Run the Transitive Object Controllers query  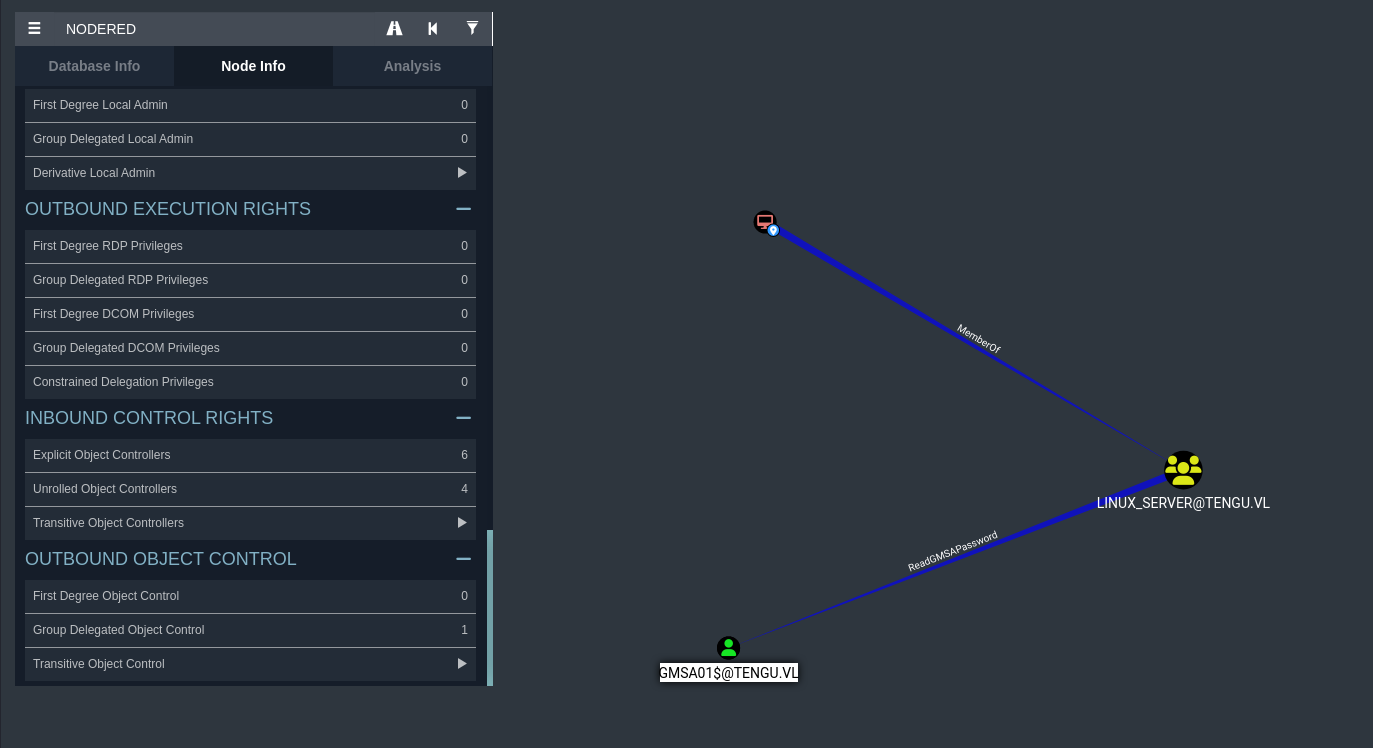[x=462, y=523]
